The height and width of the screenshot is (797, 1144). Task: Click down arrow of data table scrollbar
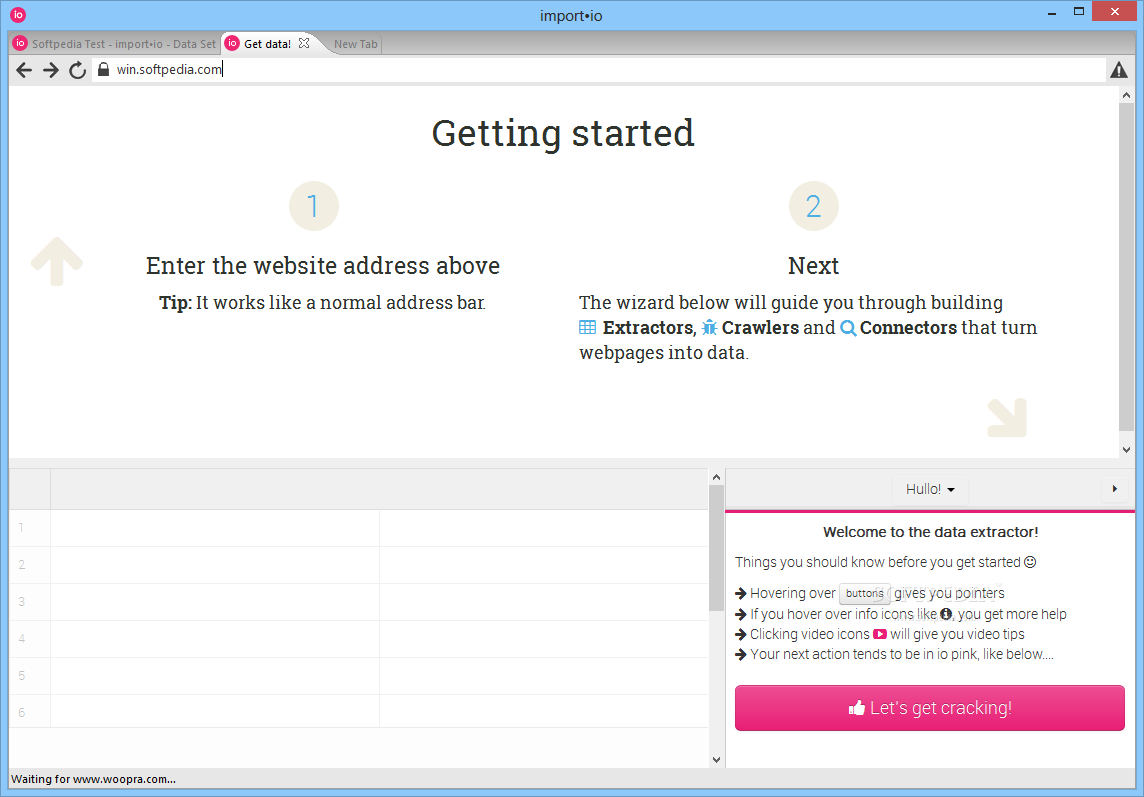(x=716, y=760)
